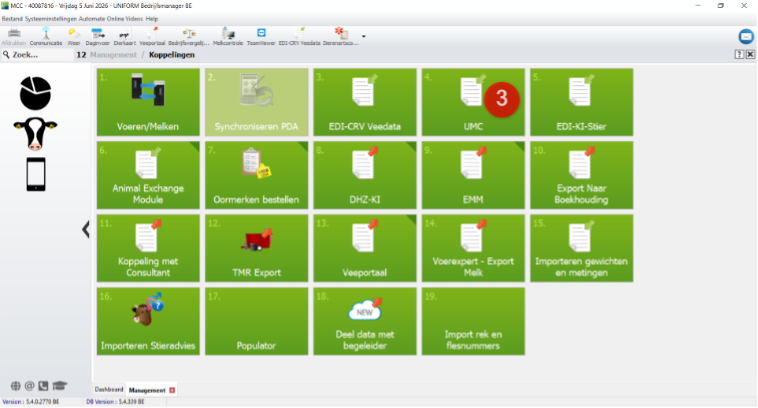Image resolution: width=758 pixels, height=408 pixels.
Task: Select the Management tab
Action: point(147,390)
